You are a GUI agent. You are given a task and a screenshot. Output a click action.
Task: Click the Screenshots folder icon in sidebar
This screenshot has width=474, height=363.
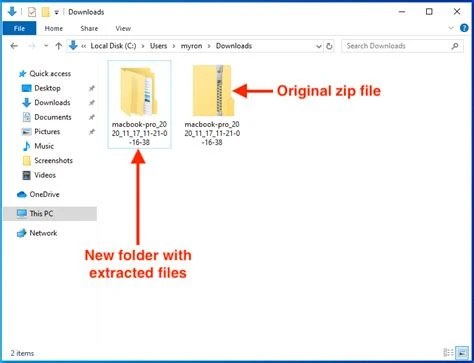pyautogui.click(x=26, y=161)
